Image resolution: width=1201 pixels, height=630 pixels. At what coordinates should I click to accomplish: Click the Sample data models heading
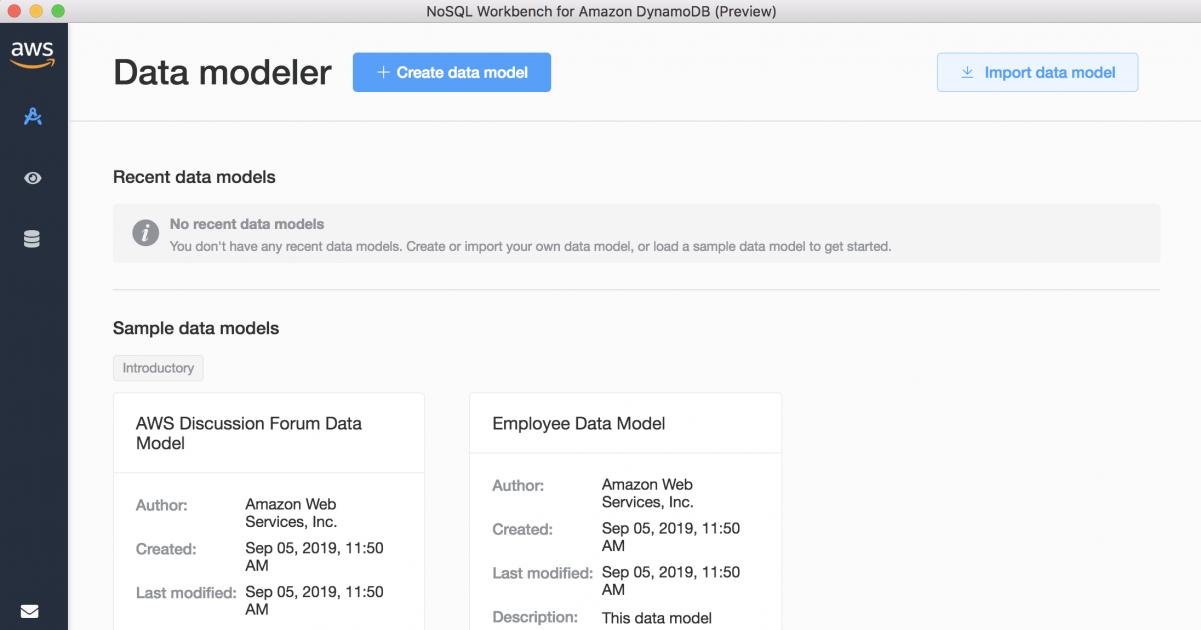[196, 328]
